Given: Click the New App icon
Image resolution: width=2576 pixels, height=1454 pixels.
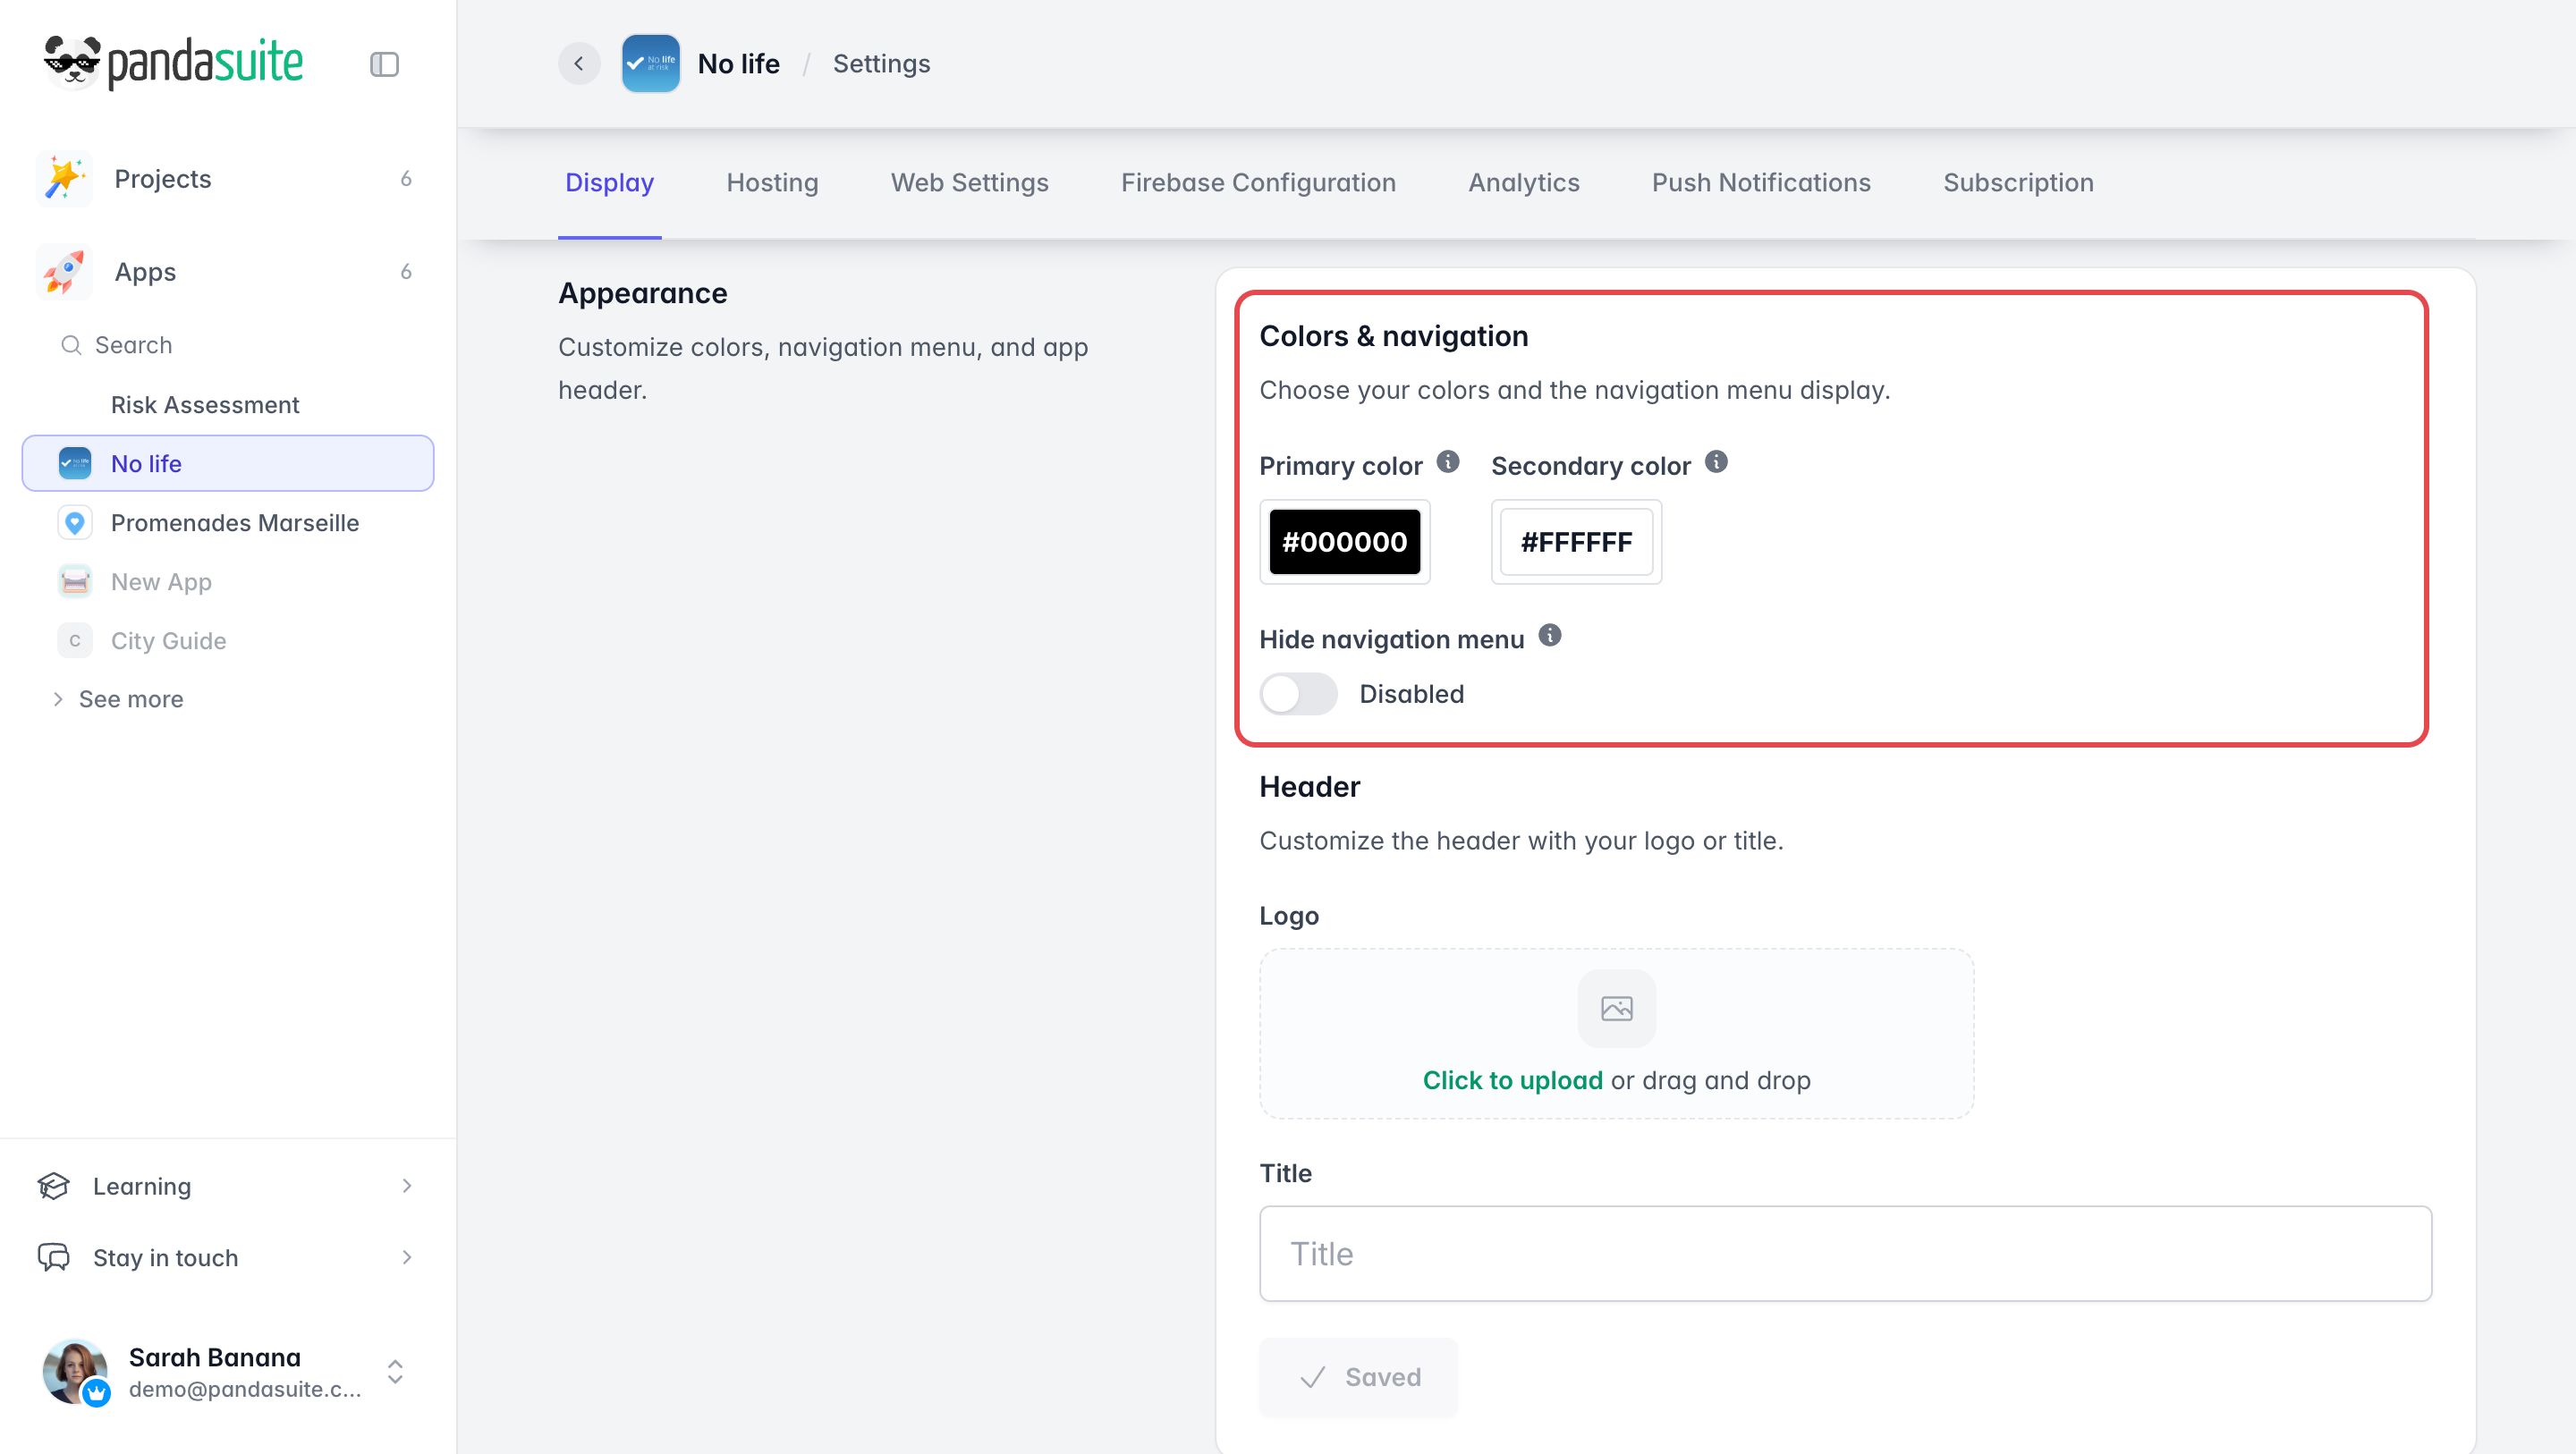Looking at the screenshot, I should pyautogui.click(x=75, y=582).
